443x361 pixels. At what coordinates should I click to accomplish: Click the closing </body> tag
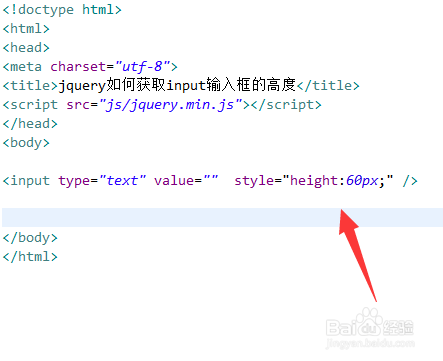point(30,238)
